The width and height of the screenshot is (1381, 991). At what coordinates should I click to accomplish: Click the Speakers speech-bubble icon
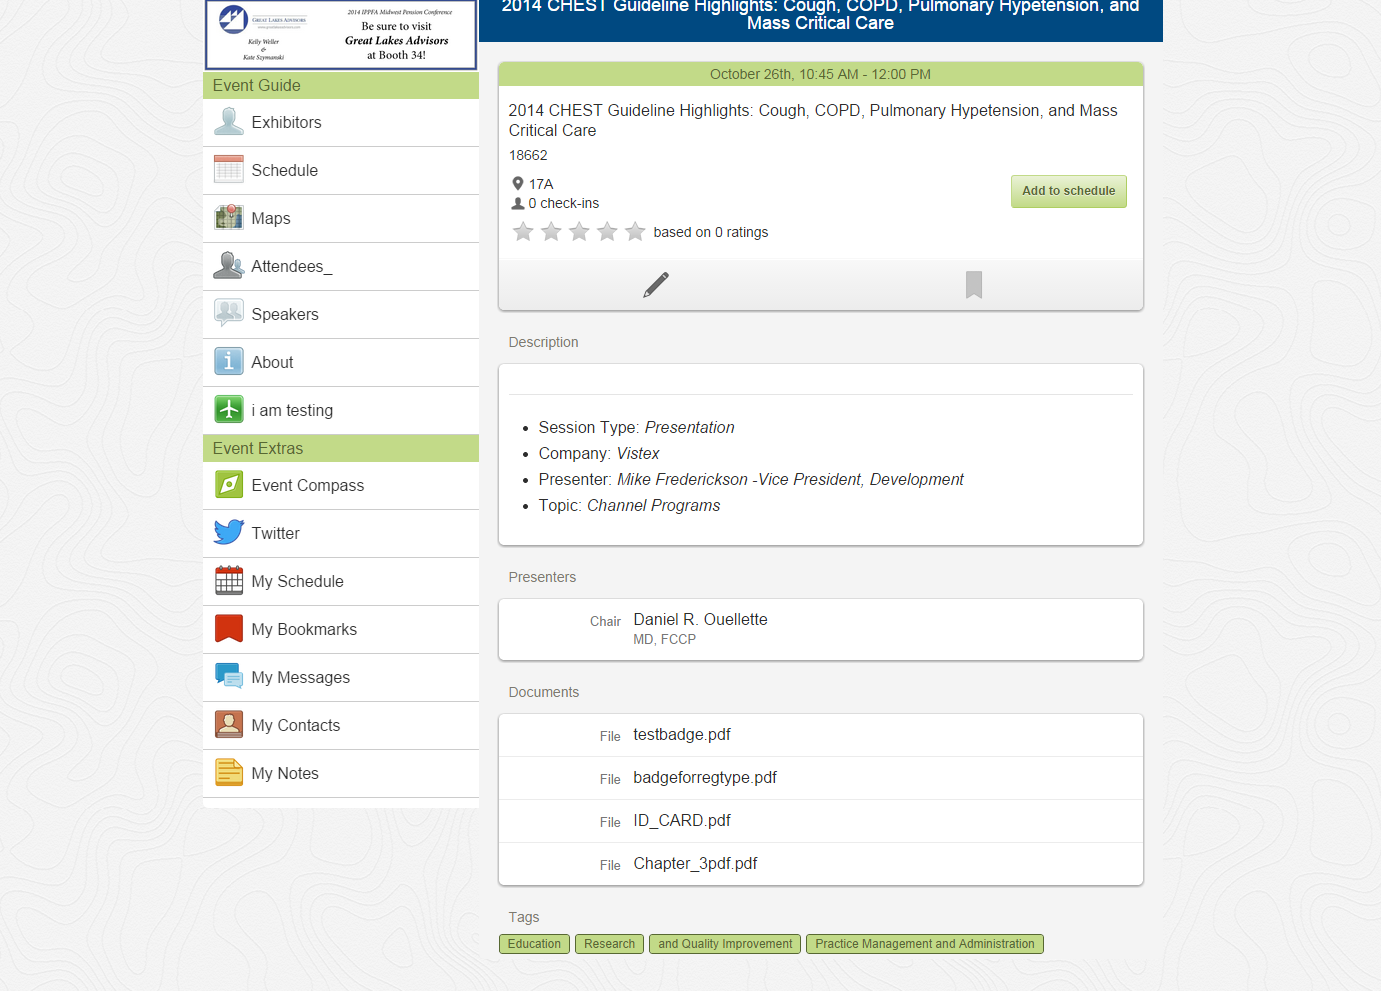(x=229, y=314)
